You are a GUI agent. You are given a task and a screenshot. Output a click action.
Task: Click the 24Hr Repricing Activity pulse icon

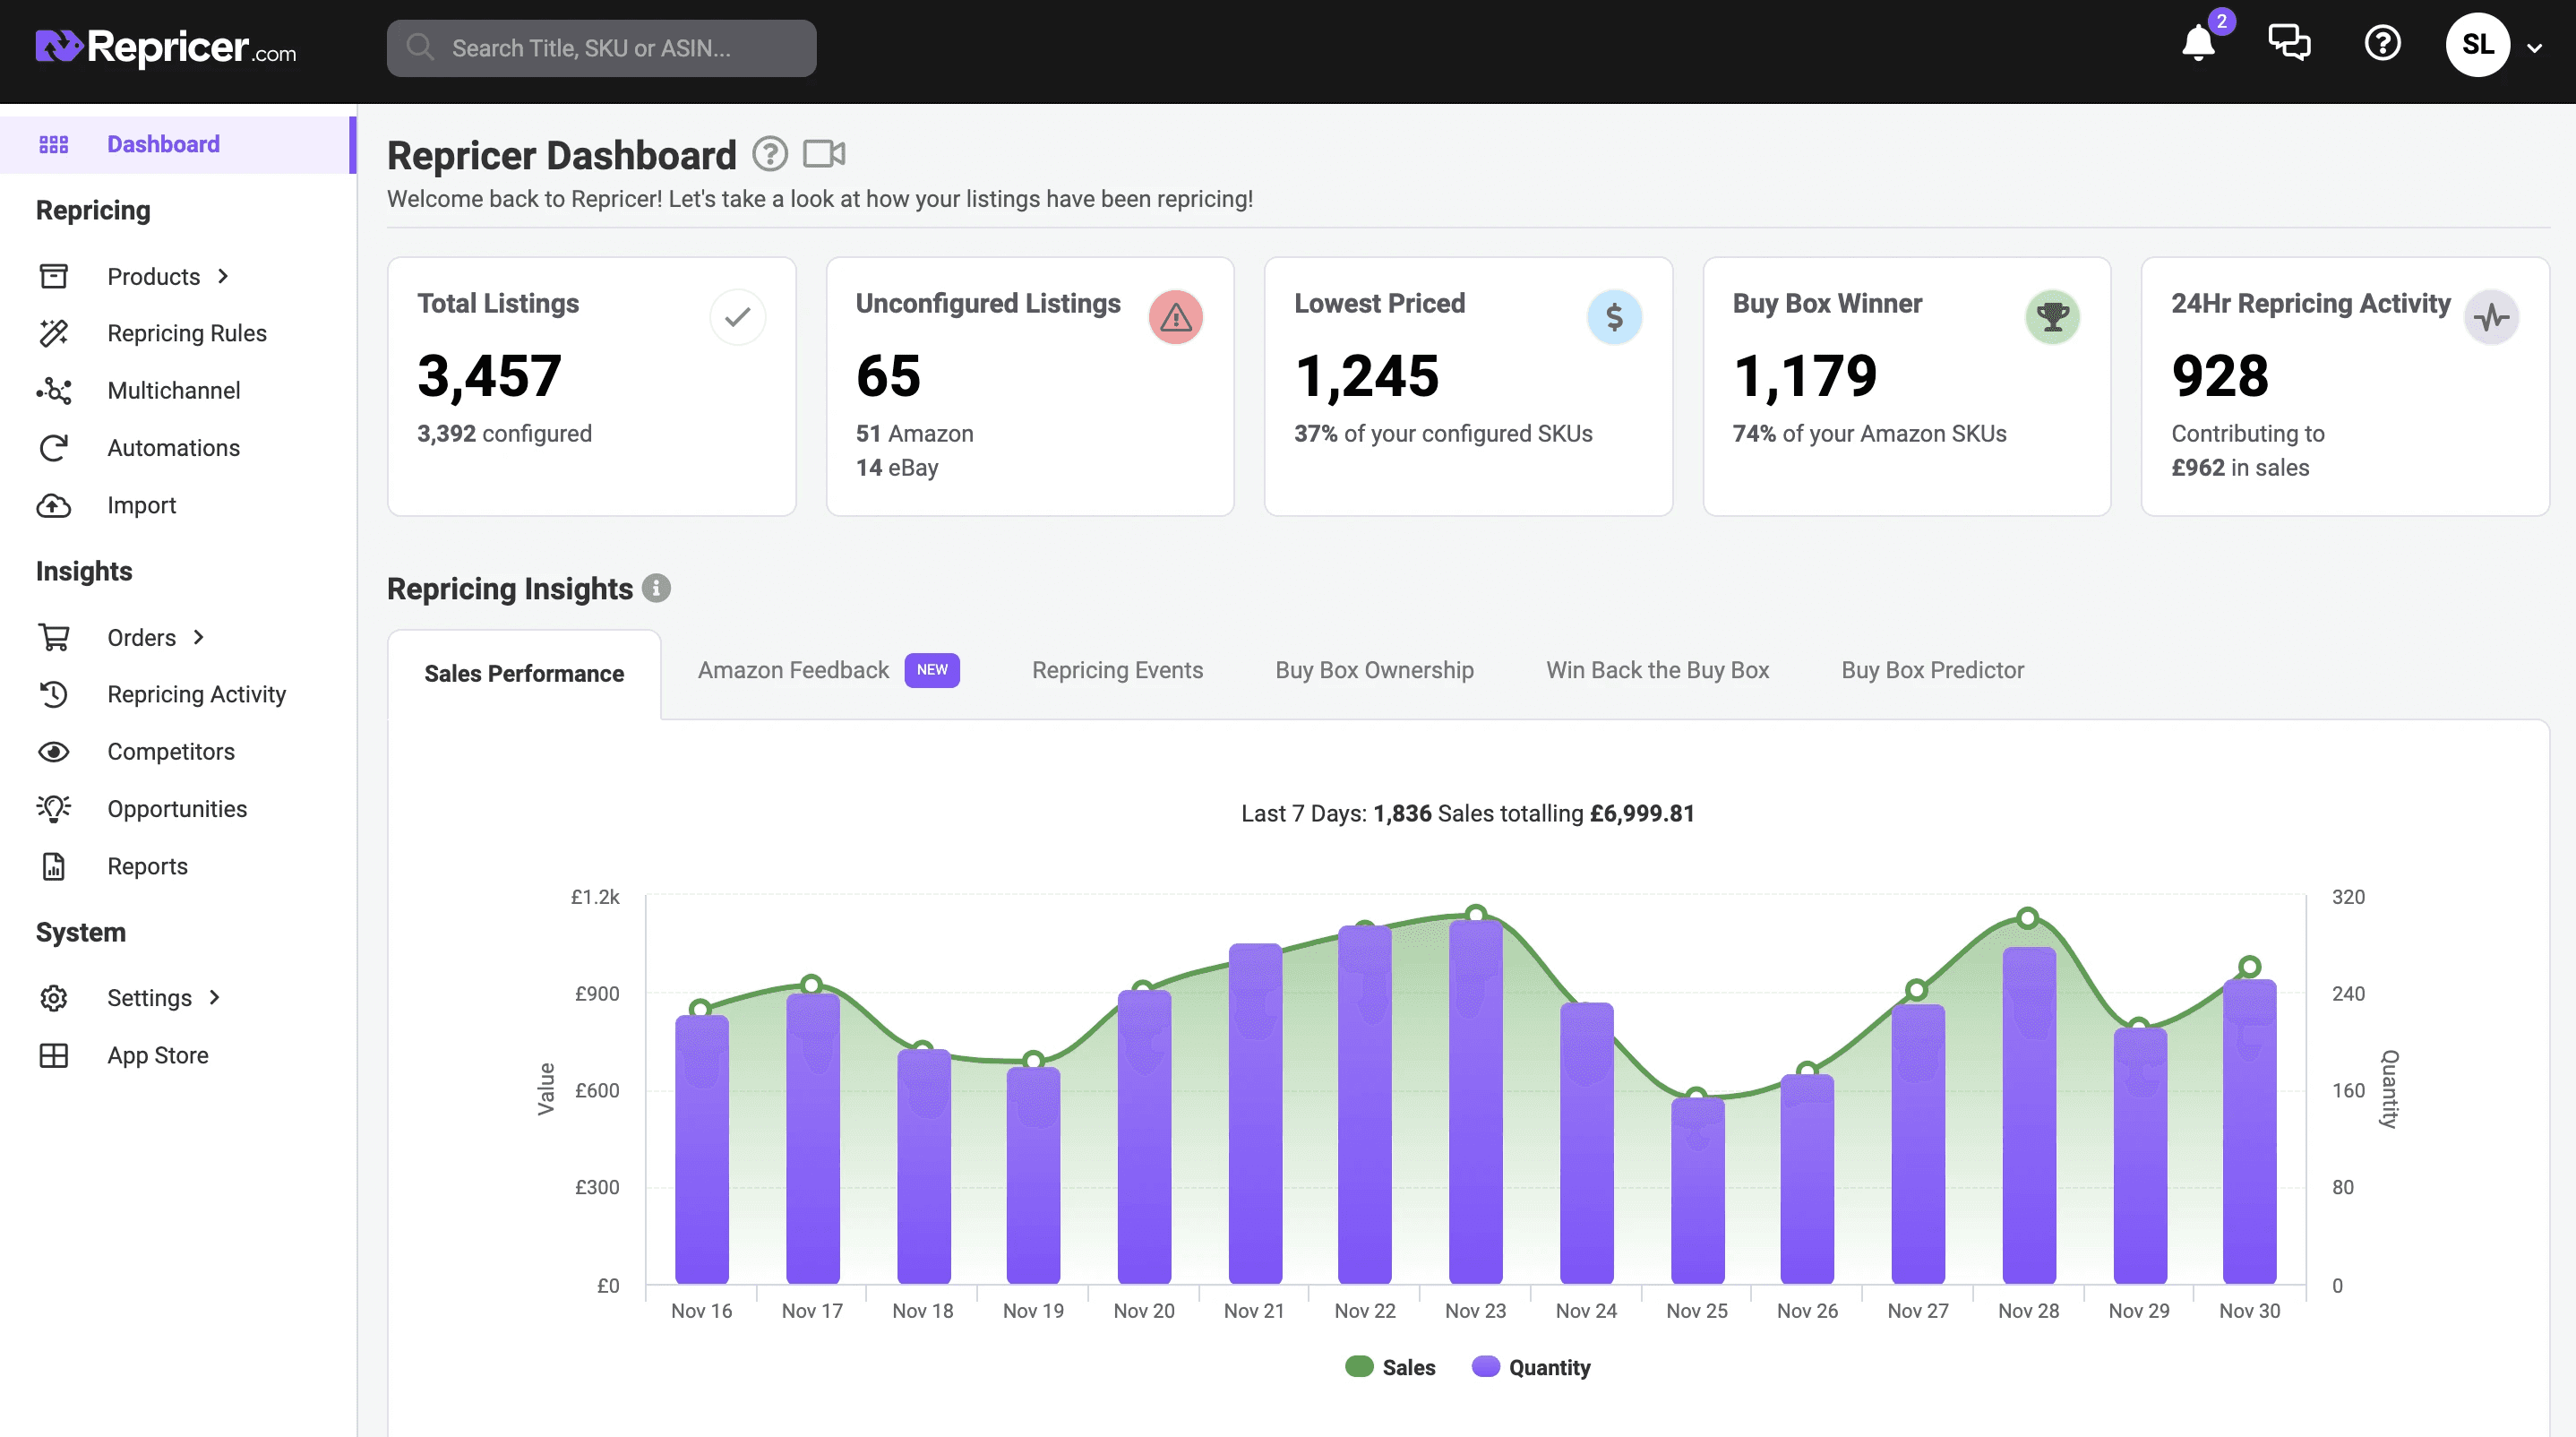point(2492,317)
